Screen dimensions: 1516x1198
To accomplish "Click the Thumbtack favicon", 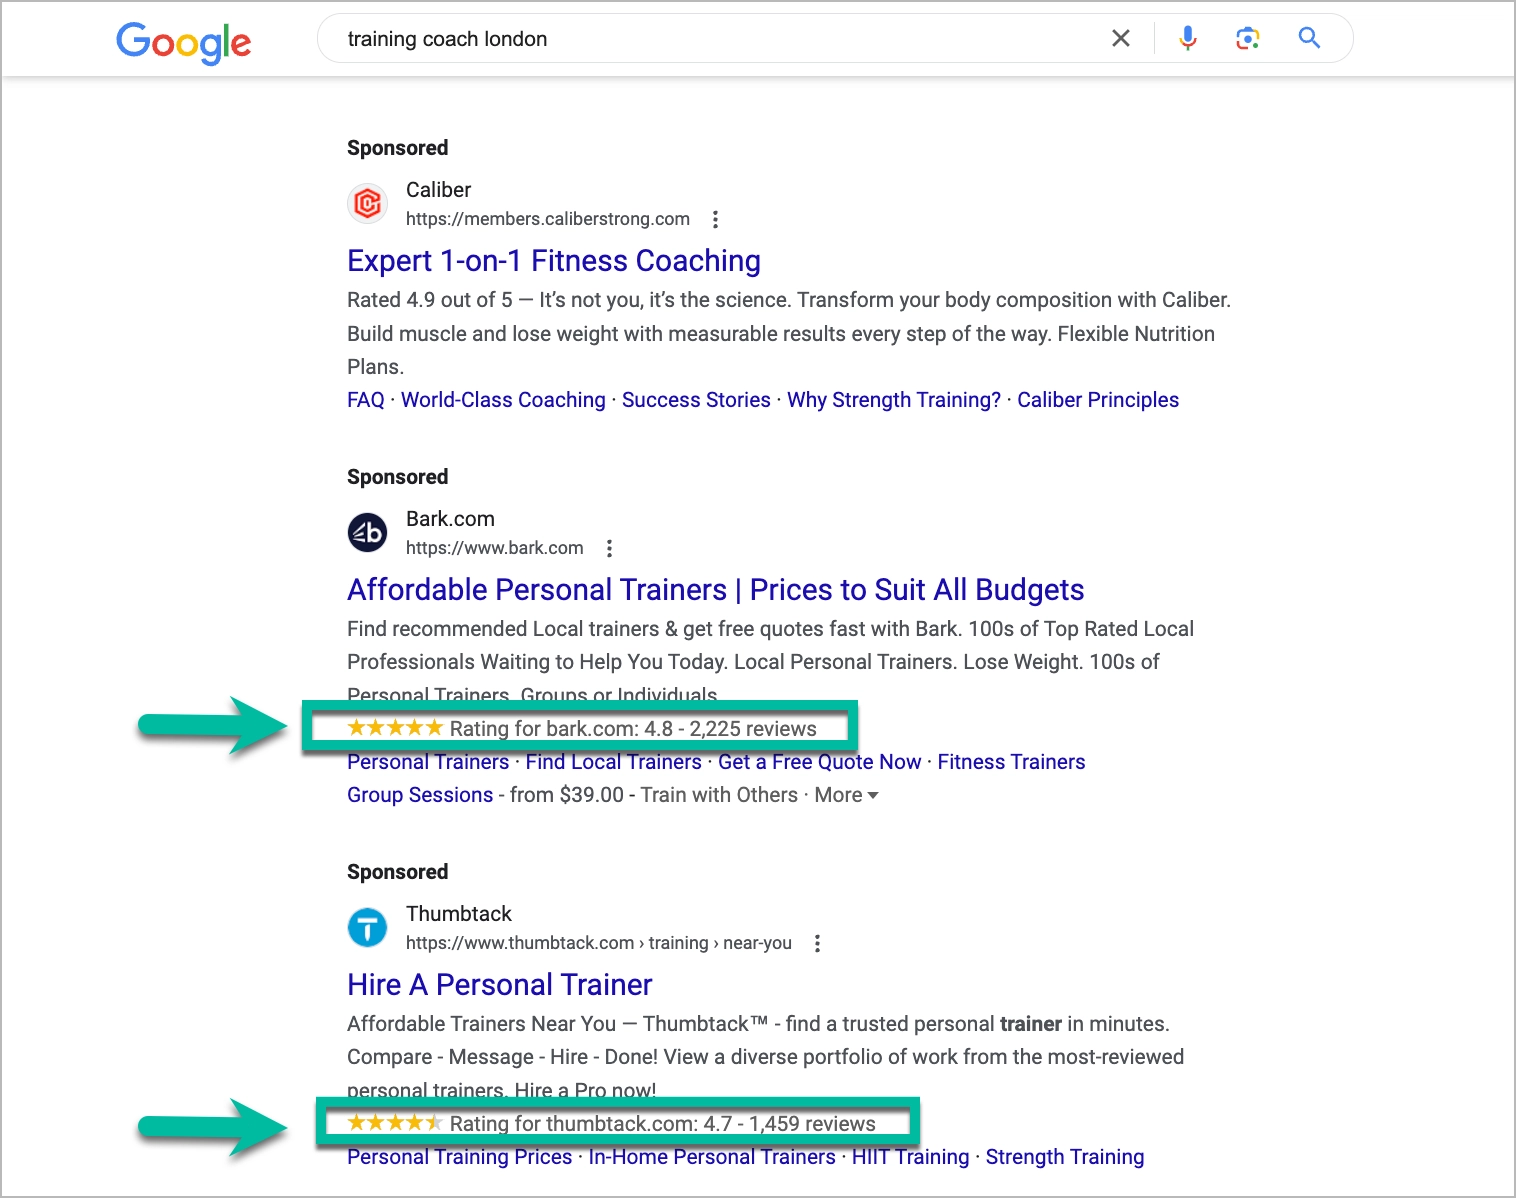I will (x=367, y=927).
